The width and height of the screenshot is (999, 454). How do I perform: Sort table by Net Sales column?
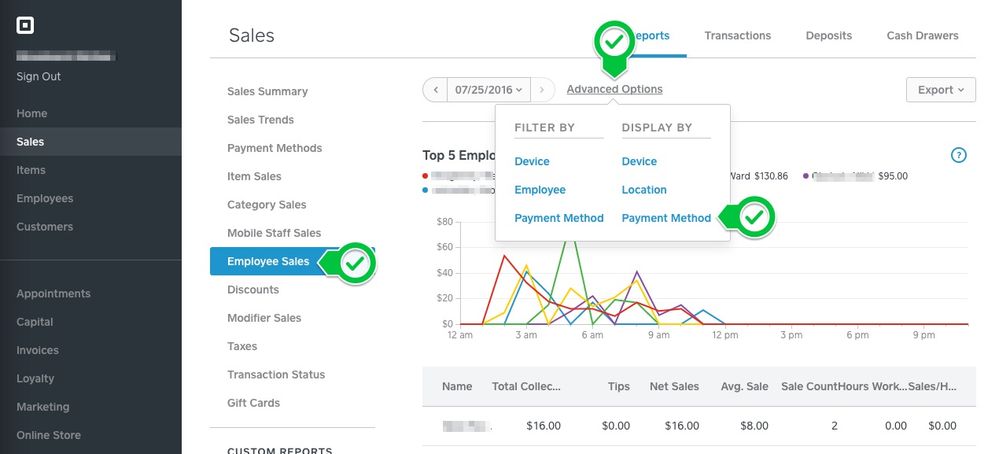(675, 386)
